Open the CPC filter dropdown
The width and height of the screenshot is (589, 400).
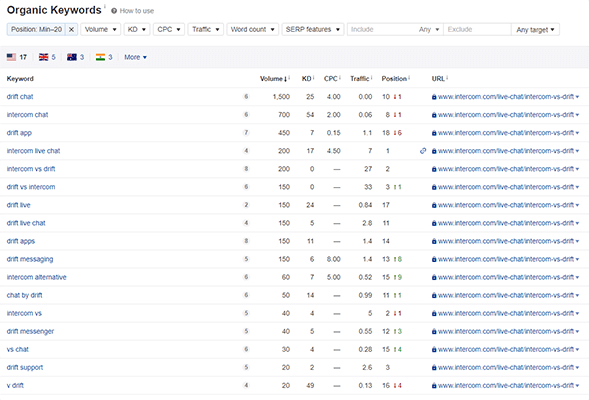[169, 29]
